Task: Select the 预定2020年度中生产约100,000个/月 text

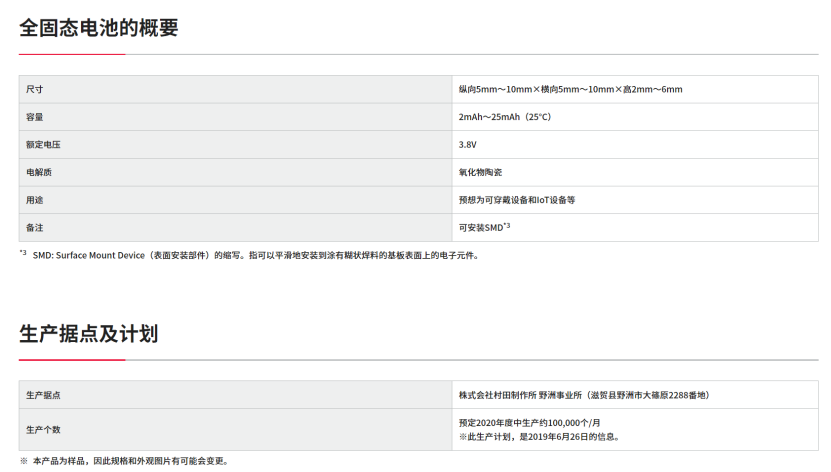Action: [531, 422]
